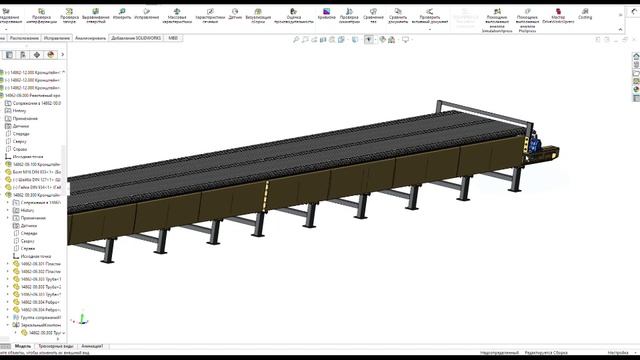Viewport: 640px width, 360px height.
Task: Open Compare Documents (Сравнить документы)
Action: (398, 16)
